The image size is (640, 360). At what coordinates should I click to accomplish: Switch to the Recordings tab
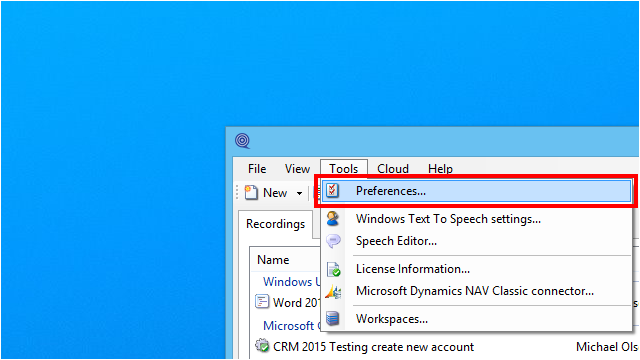(276, 224)
